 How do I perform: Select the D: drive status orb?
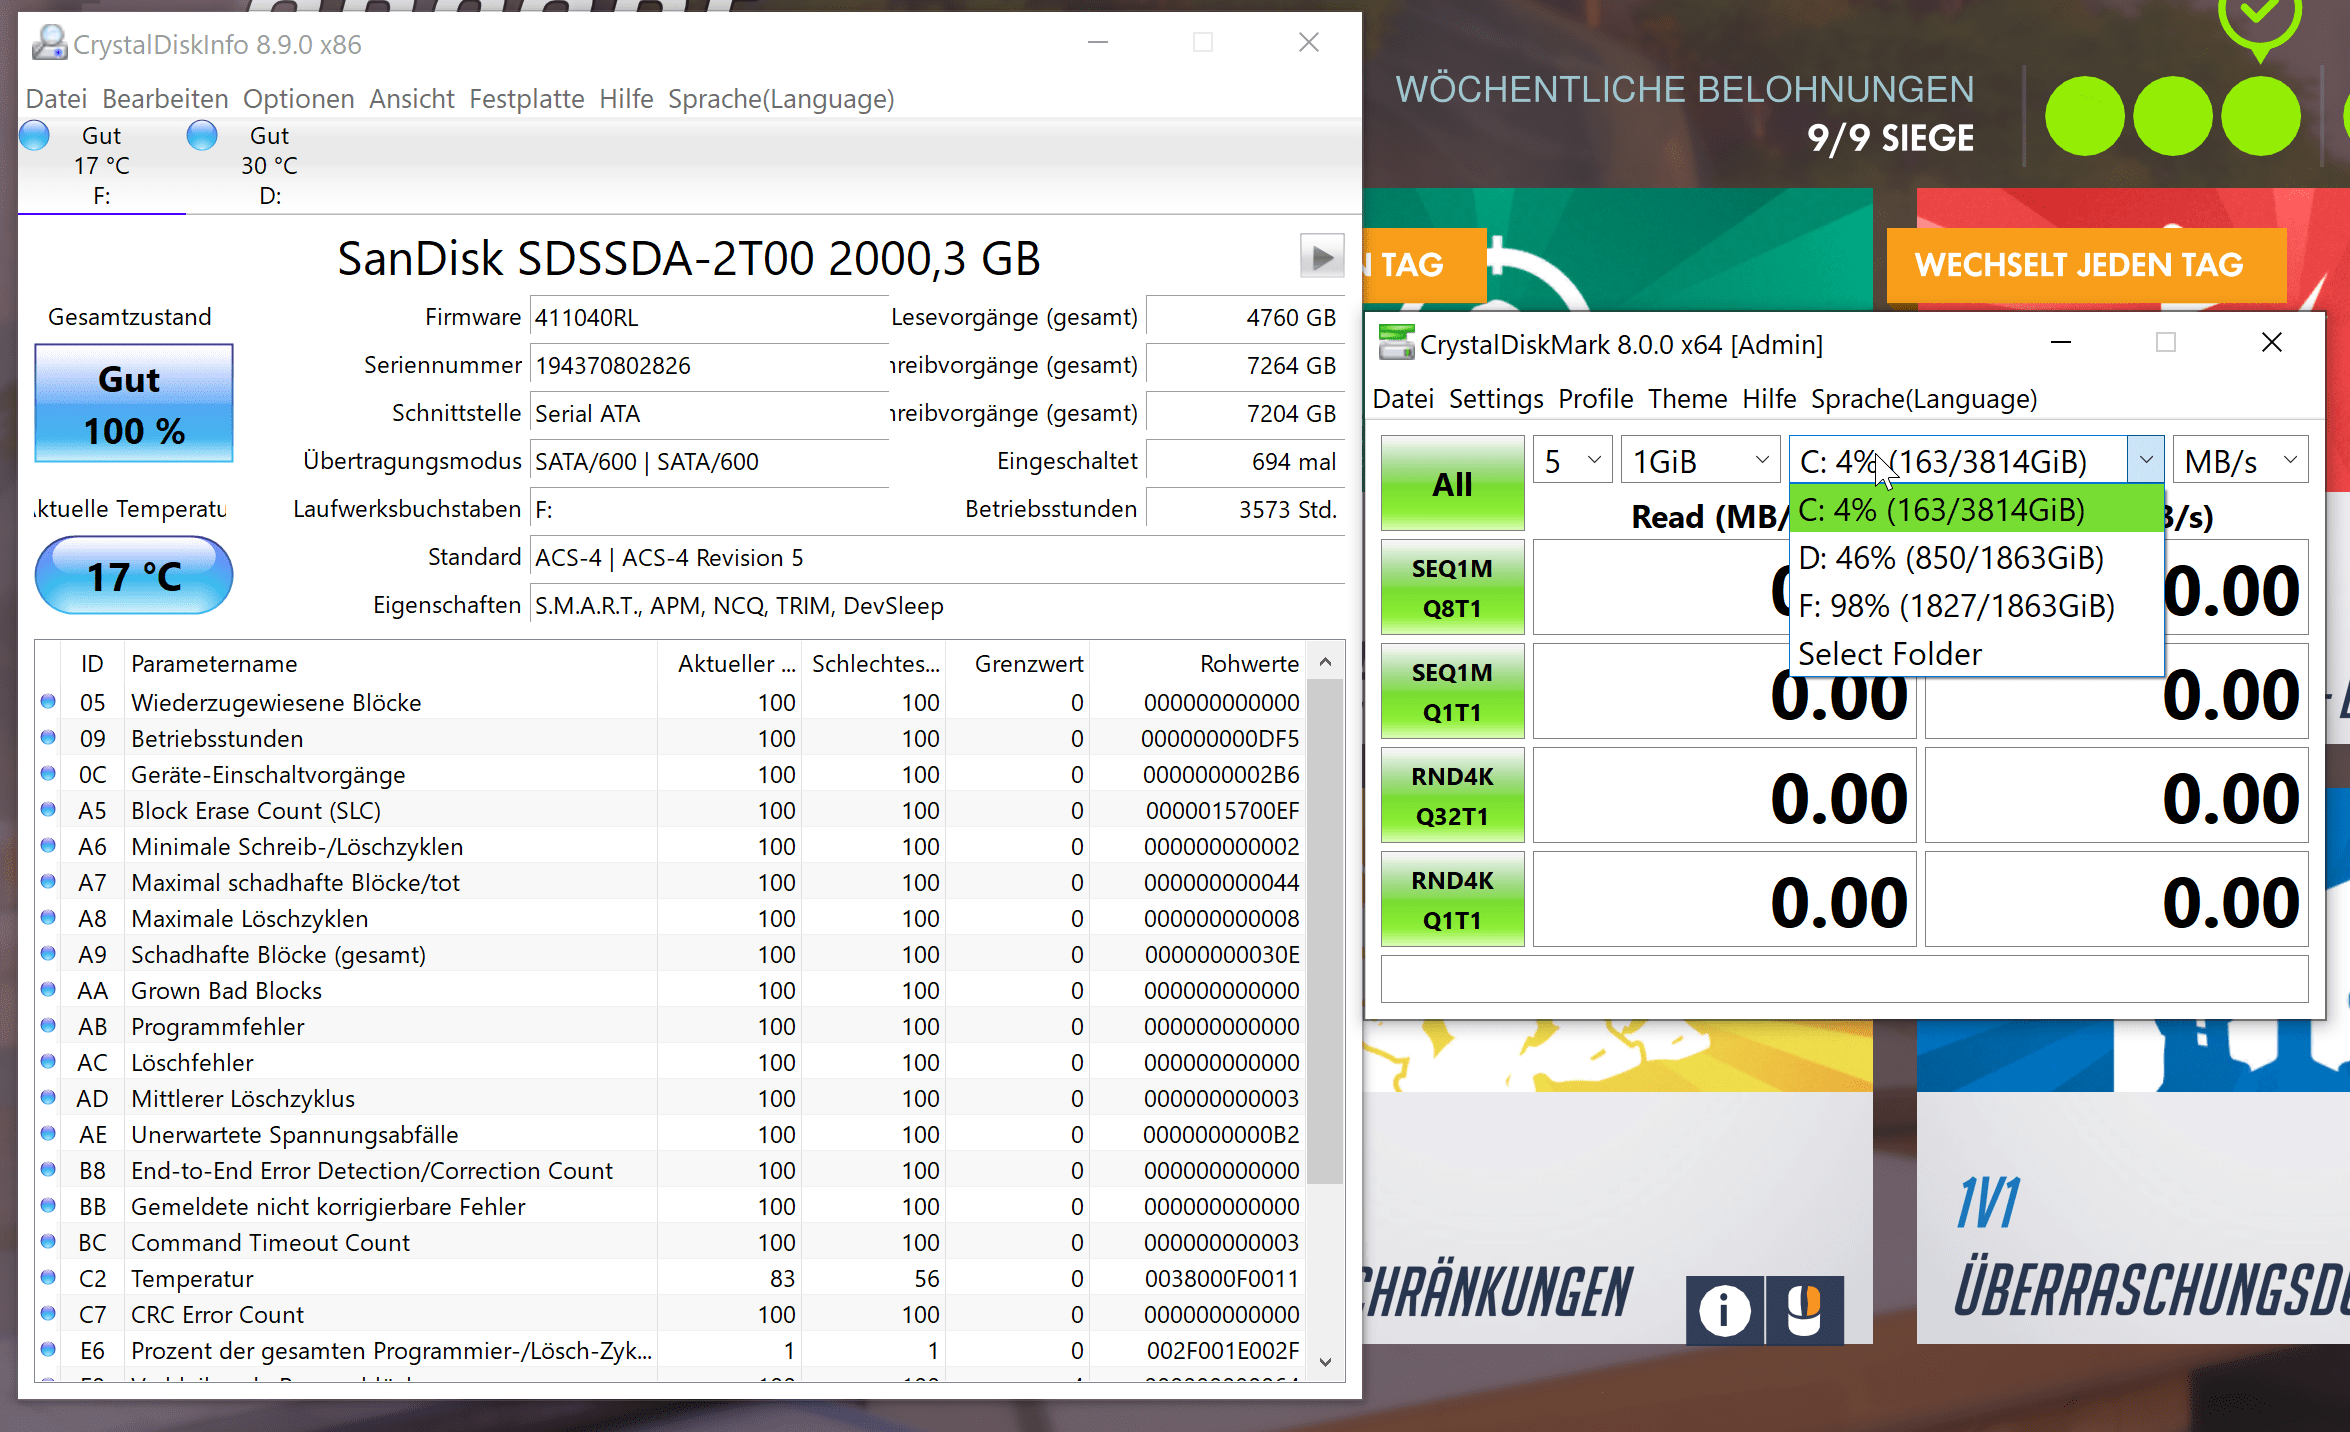point(202,135)
